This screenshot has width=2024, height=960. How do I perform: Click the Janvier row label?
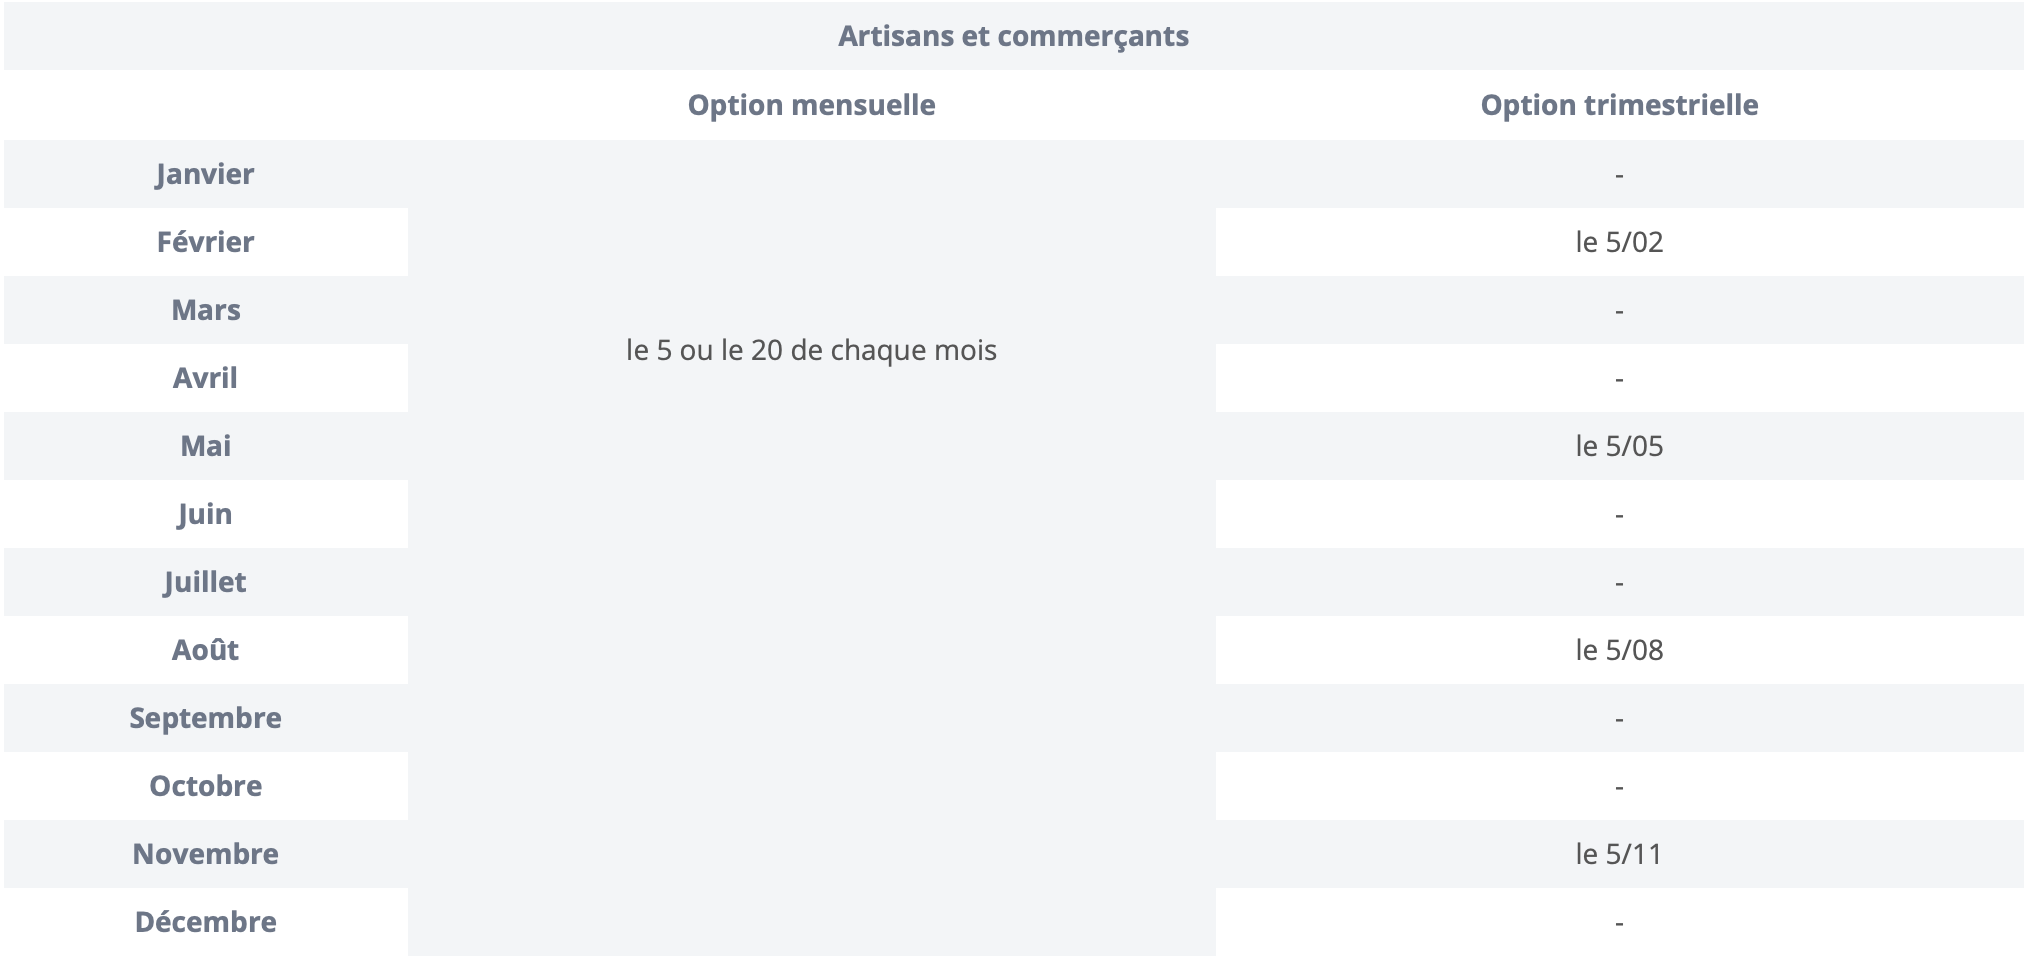coord(205,174)
